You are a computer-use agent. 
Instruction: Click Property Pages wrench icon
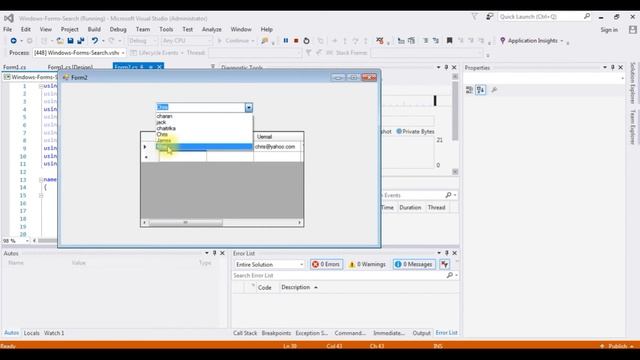pyautogui.click(x=494, y=90)
